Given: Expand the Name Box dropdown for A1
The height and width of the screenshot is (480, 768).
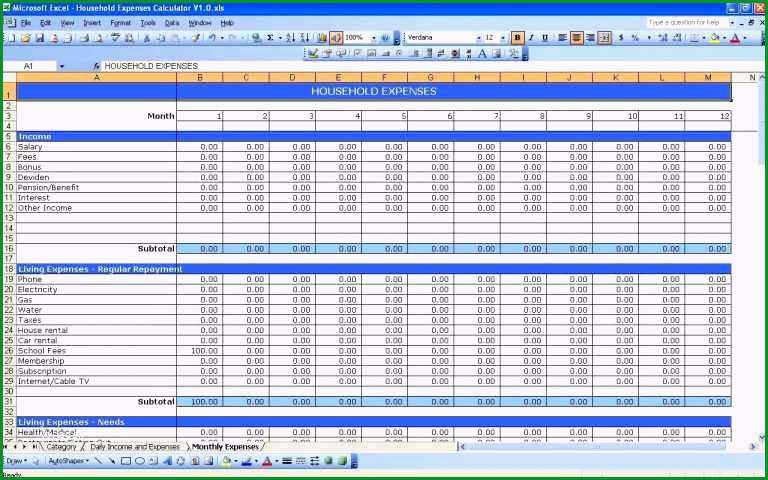Looking at the screenshot, I should coord(62,66).
